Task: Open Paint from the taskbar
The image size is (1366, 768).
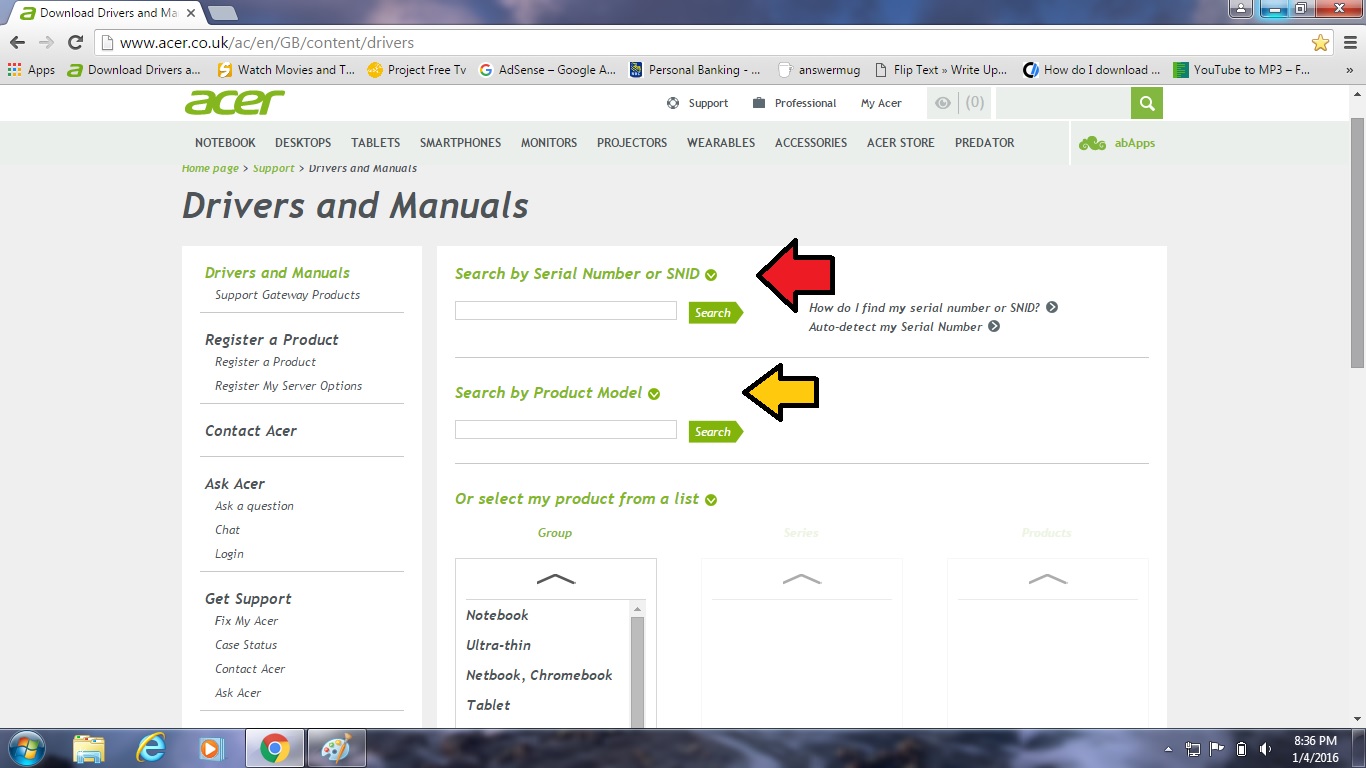Action: coord(336,748)
